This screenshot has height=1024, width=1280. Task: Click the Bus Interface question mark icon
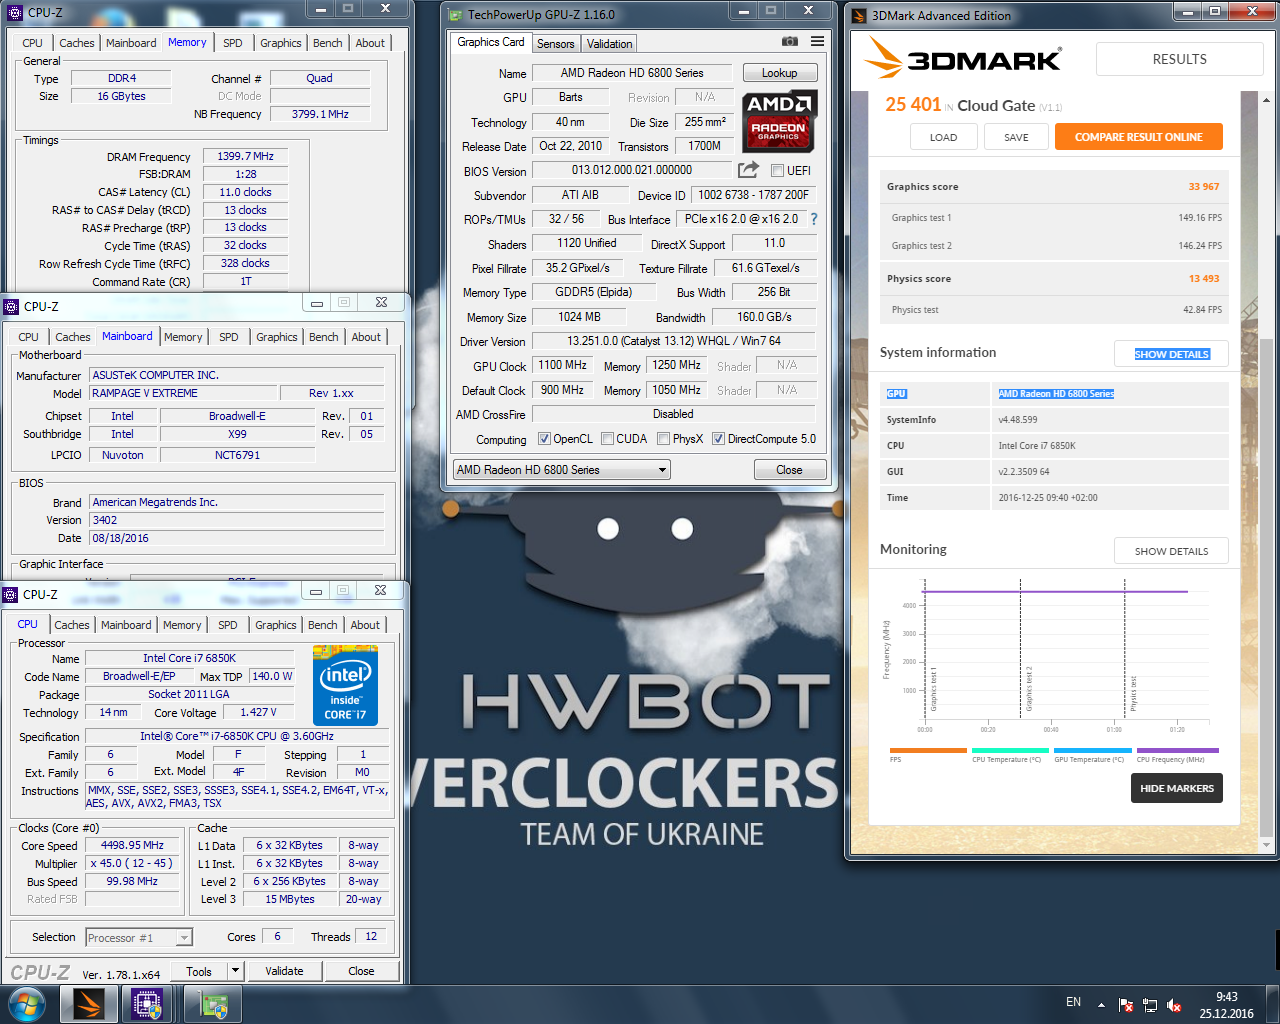coord(814,219)
